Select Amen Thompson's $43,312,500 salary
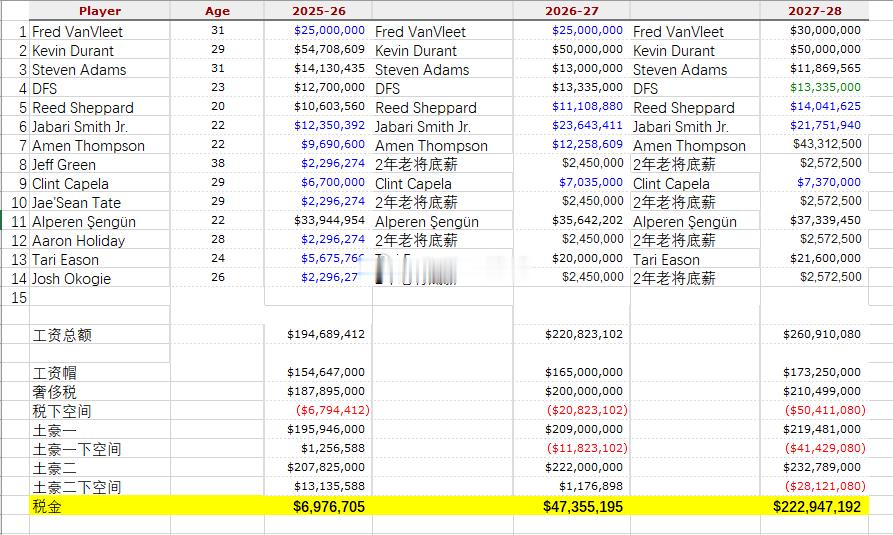The image size is (893, 535). tap(827, 144)
